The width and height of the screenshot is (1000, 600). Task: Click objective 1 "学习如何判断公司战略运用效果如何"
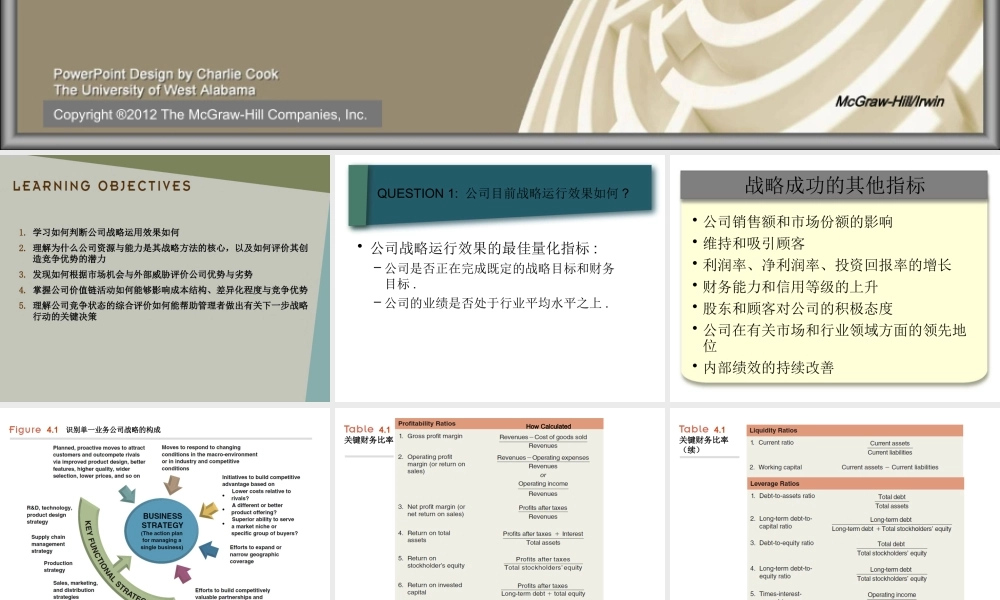106,232
